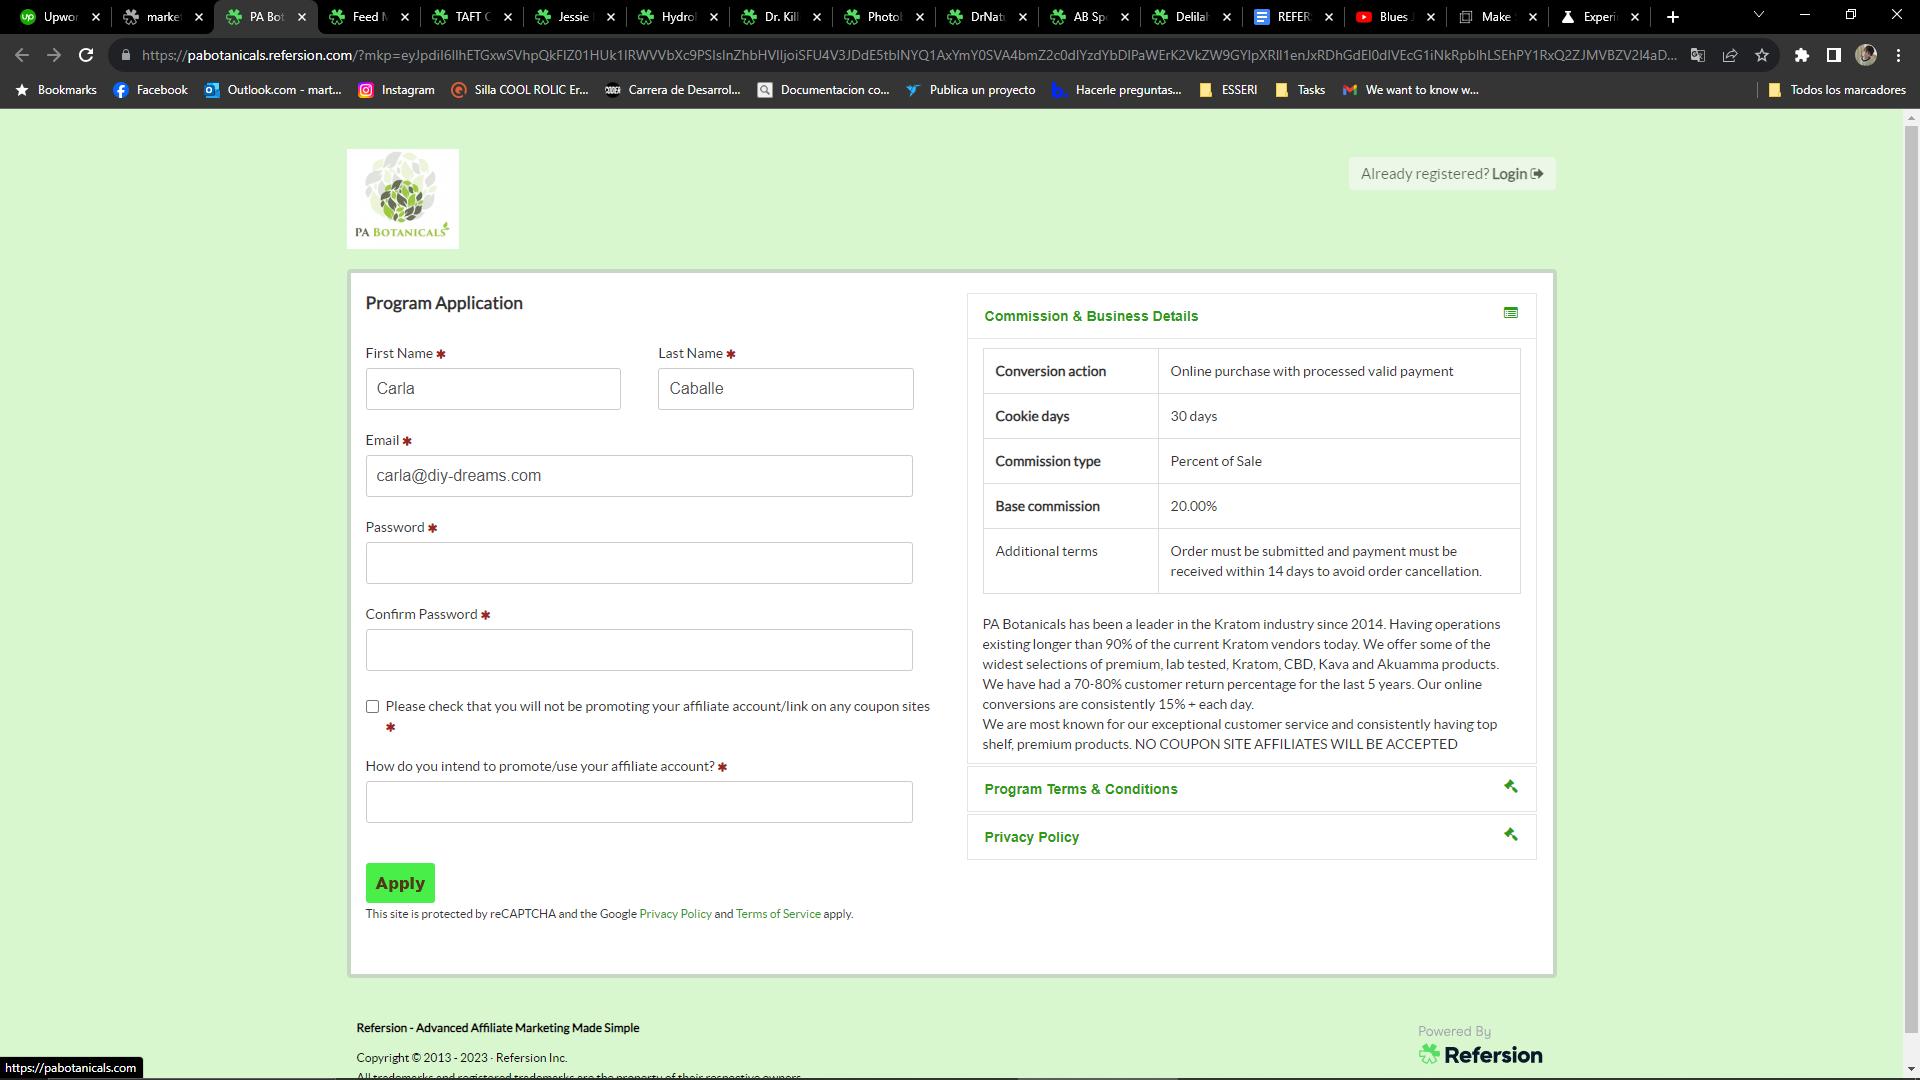Click the translate page icon in address bar
The image size is (1920, 1080).
(1698, 55)
